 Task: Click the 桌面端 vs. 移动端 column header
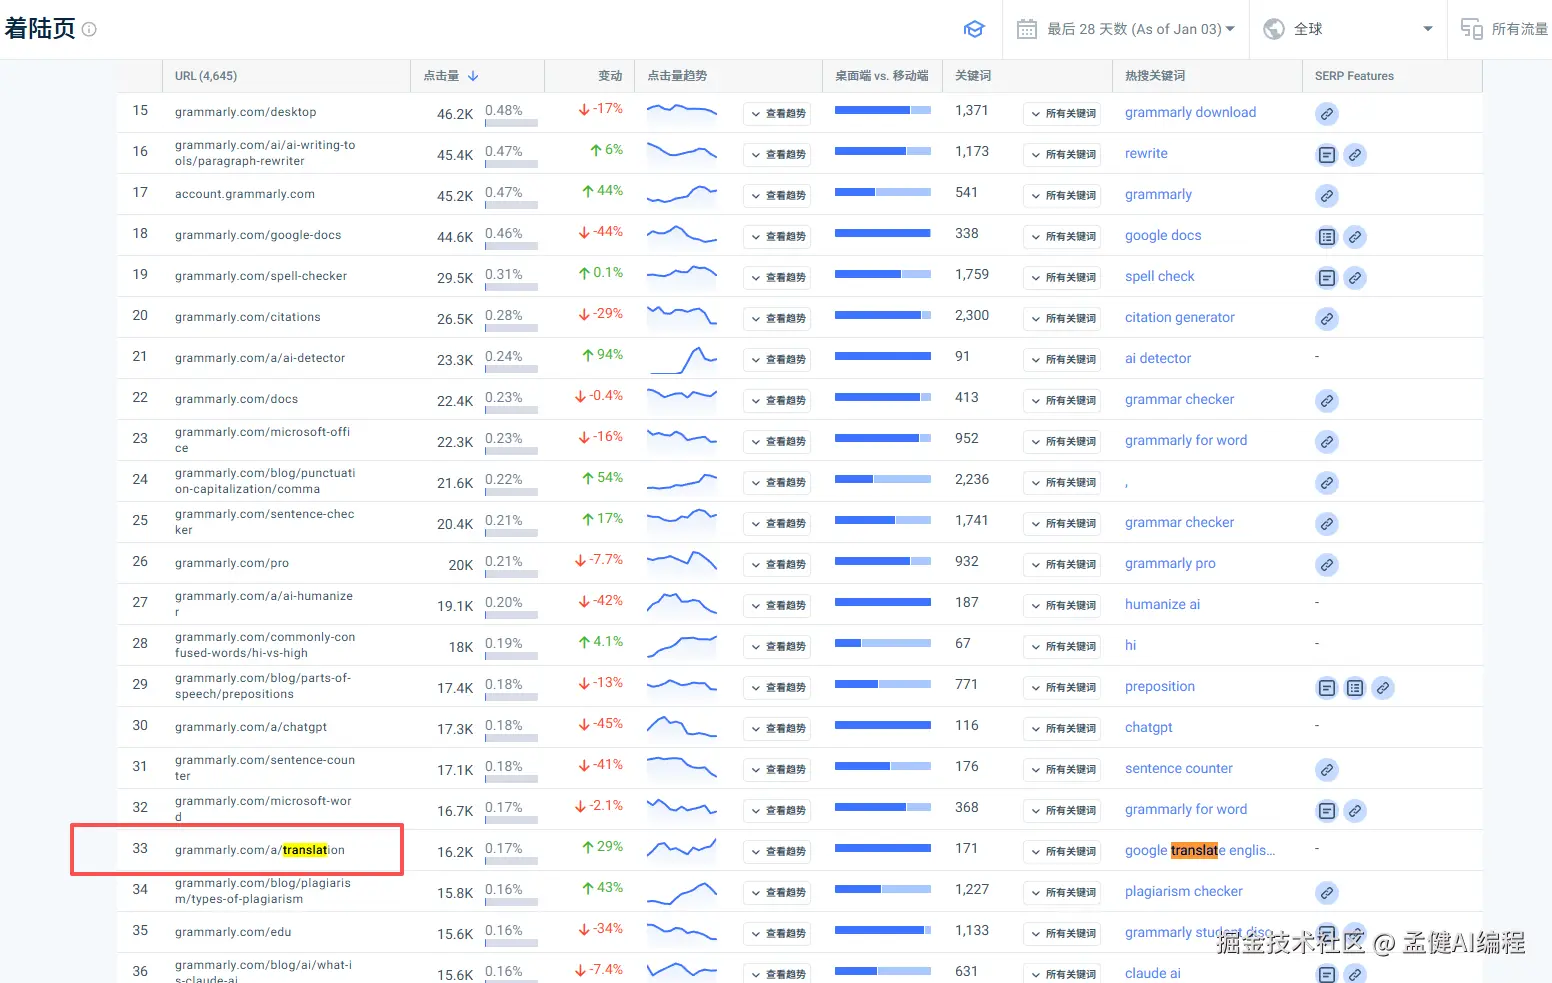coord(881,76)
